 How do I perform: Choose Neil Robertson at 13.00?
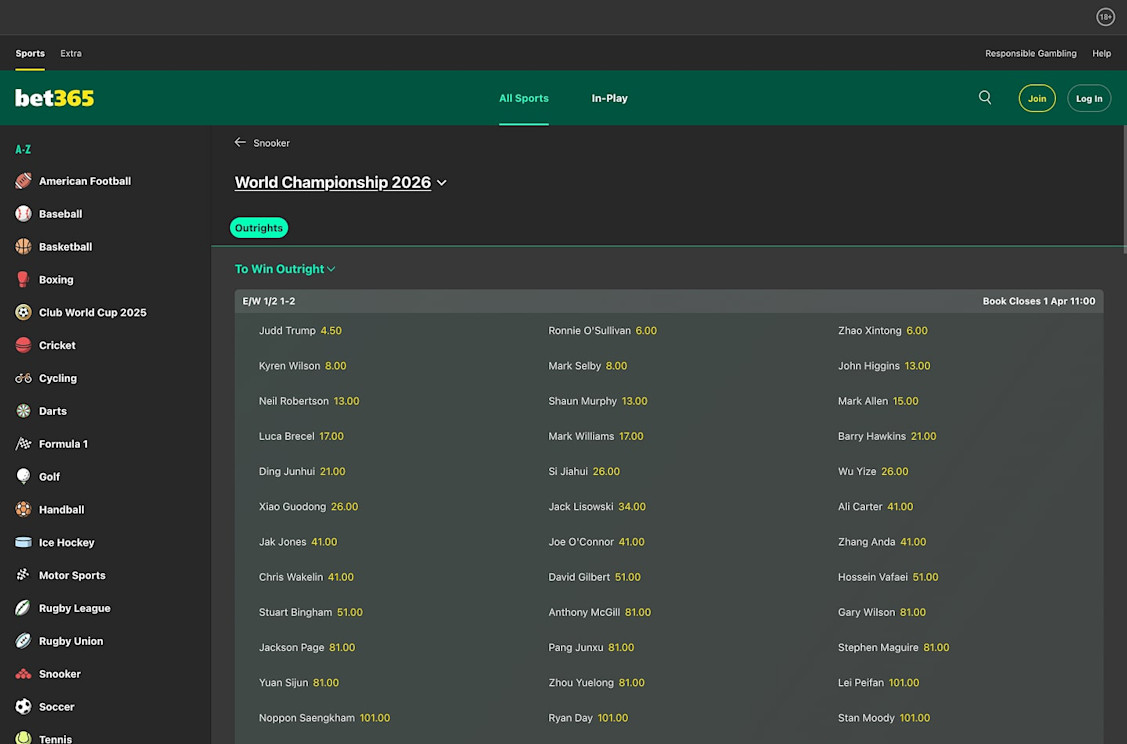pyautogui.click(x=309, y=401)
